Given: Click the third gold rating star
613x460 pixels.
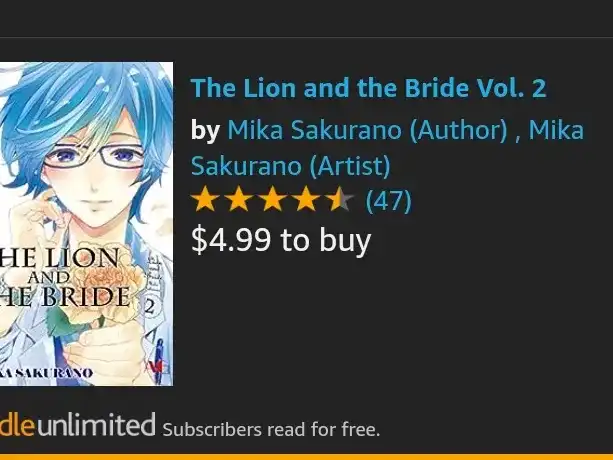Looking at the screenshot, I should 272,199.
